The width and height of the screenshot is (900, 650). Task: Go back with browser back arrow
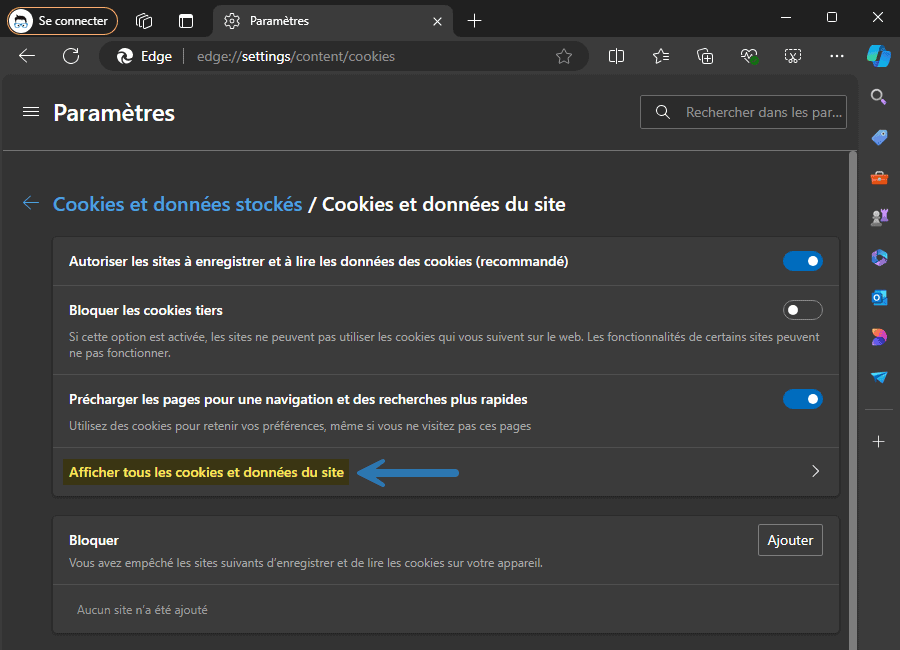(x=27, y=56)
